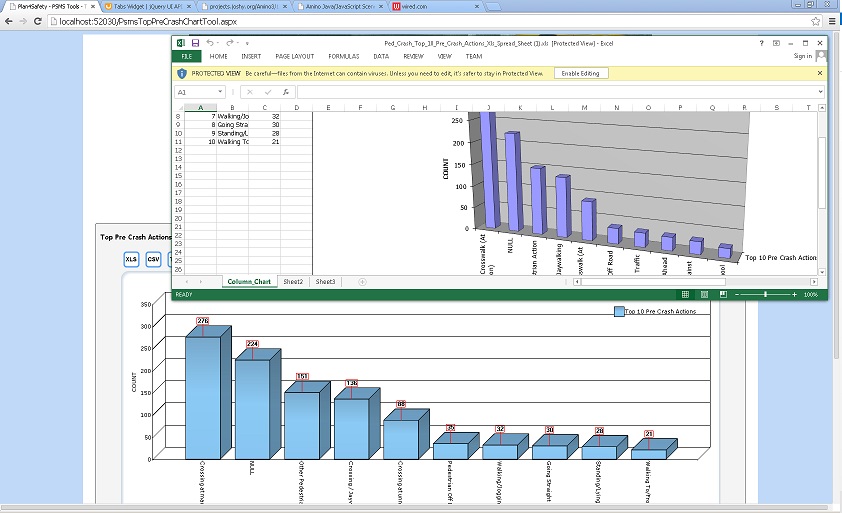
Task: Click the next sheet navigation arrow
Action: pyautogui.click(x=200, y=281)
